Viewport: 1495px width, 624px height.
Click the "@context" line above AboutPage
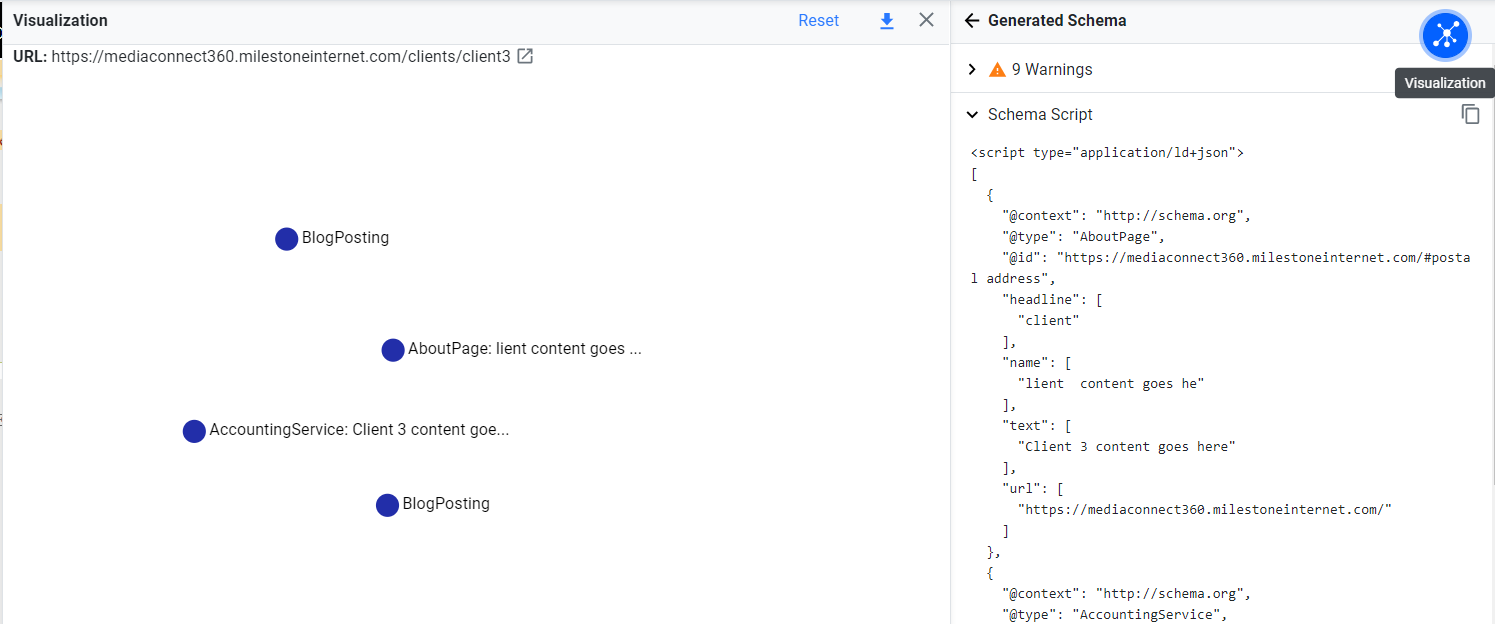tap(1126, 216)
